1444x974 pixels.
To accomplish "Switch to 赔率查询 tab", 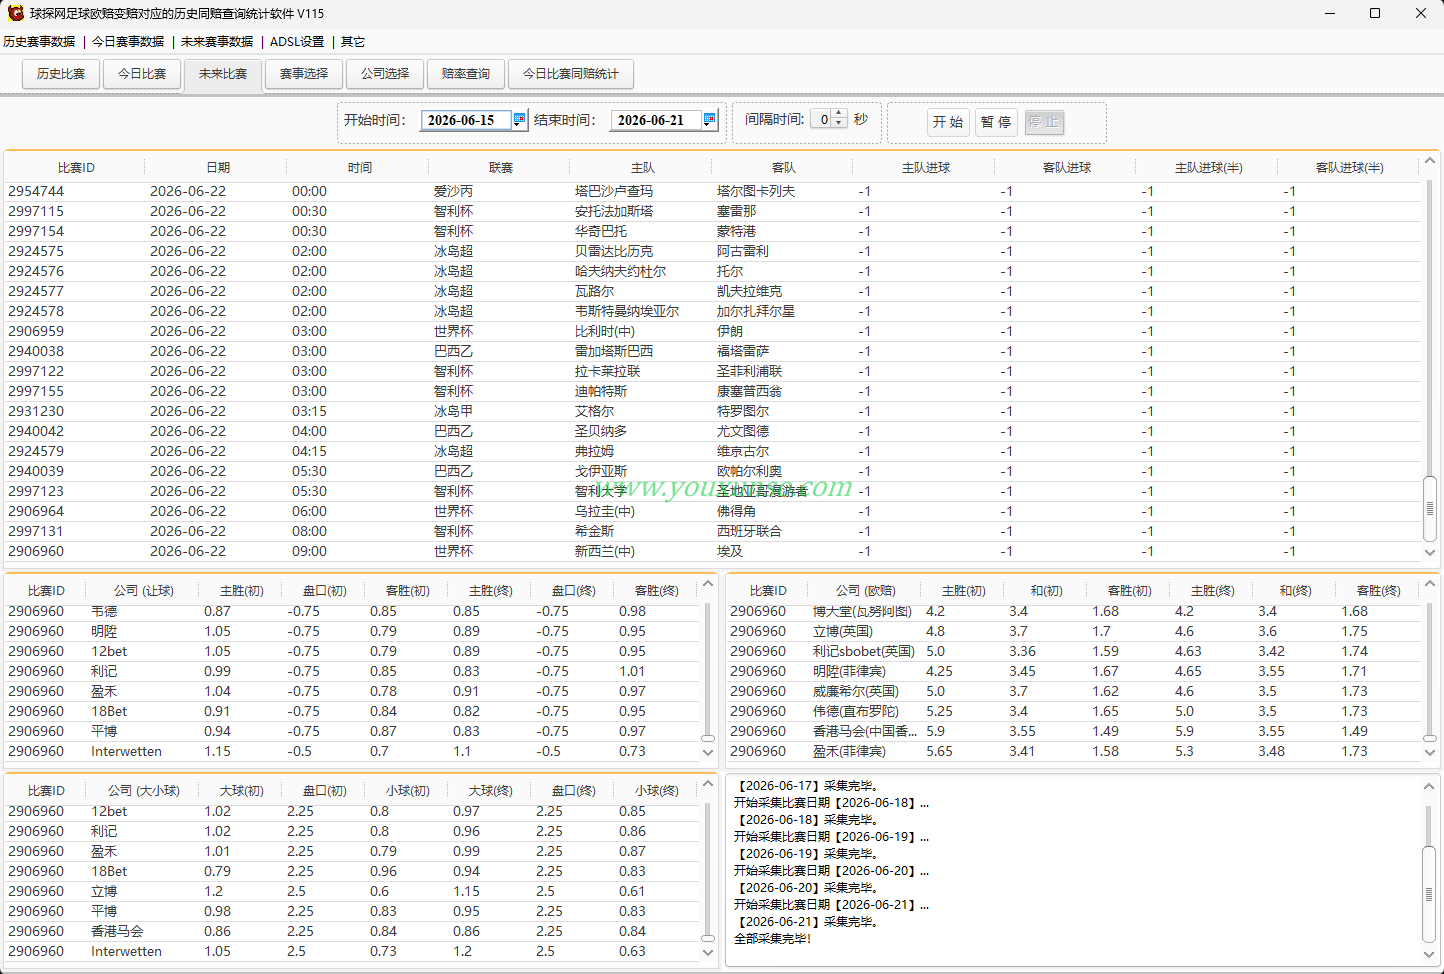I will [x=466, y=74].
